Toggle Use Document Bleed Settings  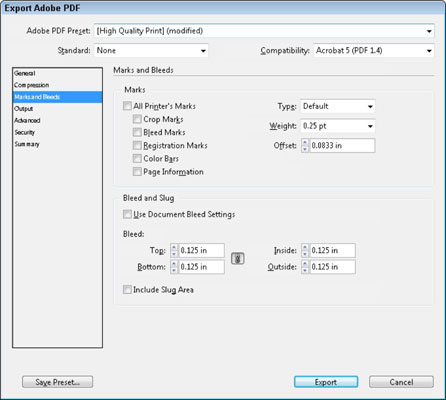[127, 214]
